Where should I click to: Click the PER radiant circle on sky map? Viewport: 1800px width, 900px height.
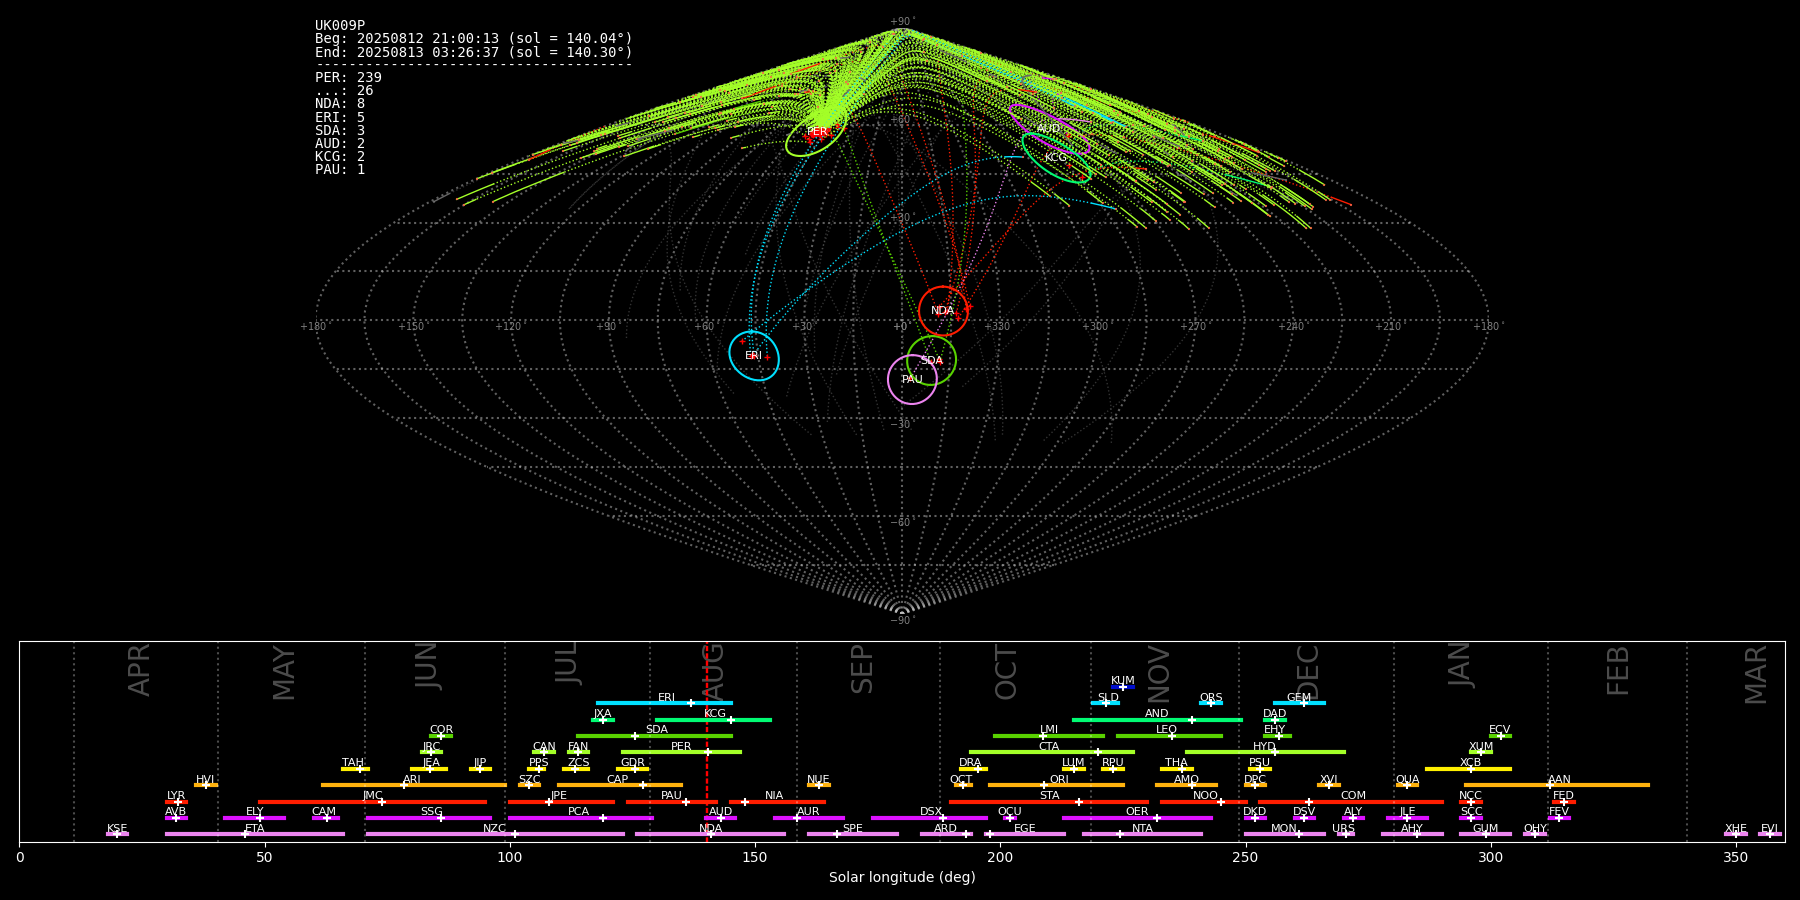[x=816, y=131]
